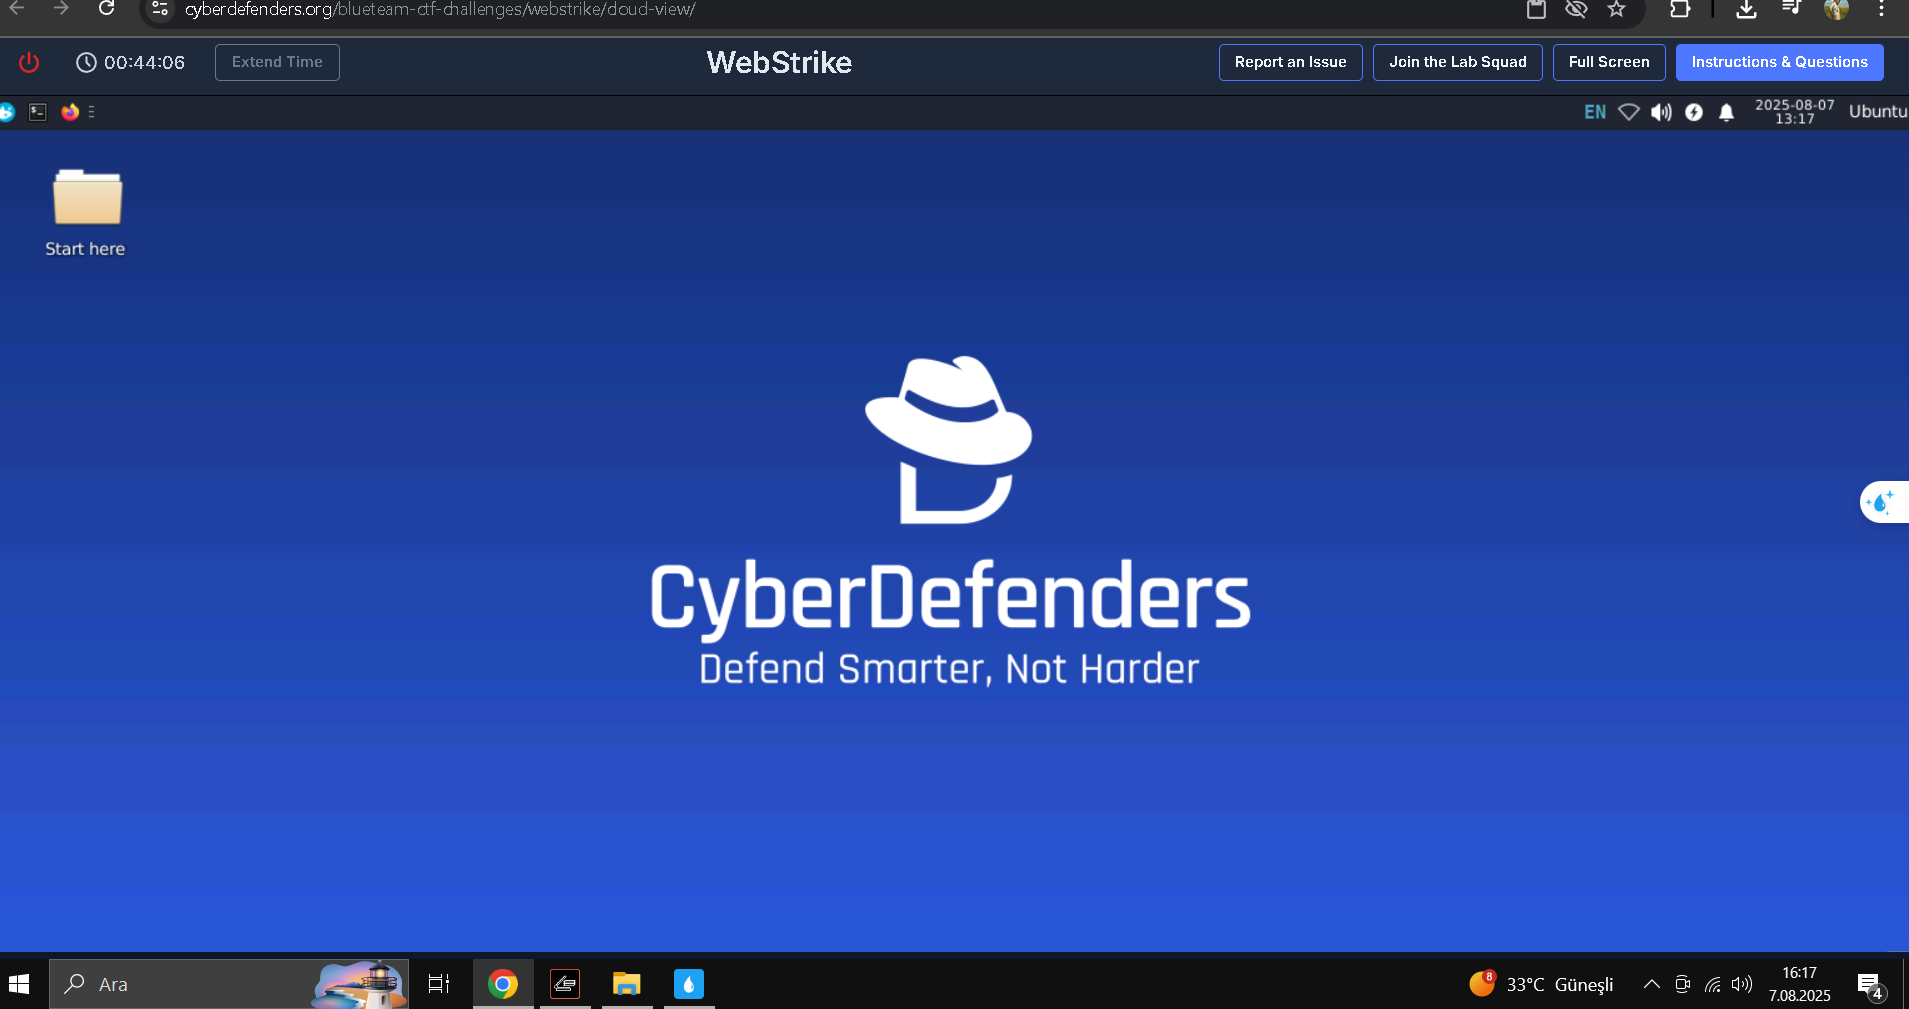Click the Windows taskbar search box 'Ara'

[229, 984]
